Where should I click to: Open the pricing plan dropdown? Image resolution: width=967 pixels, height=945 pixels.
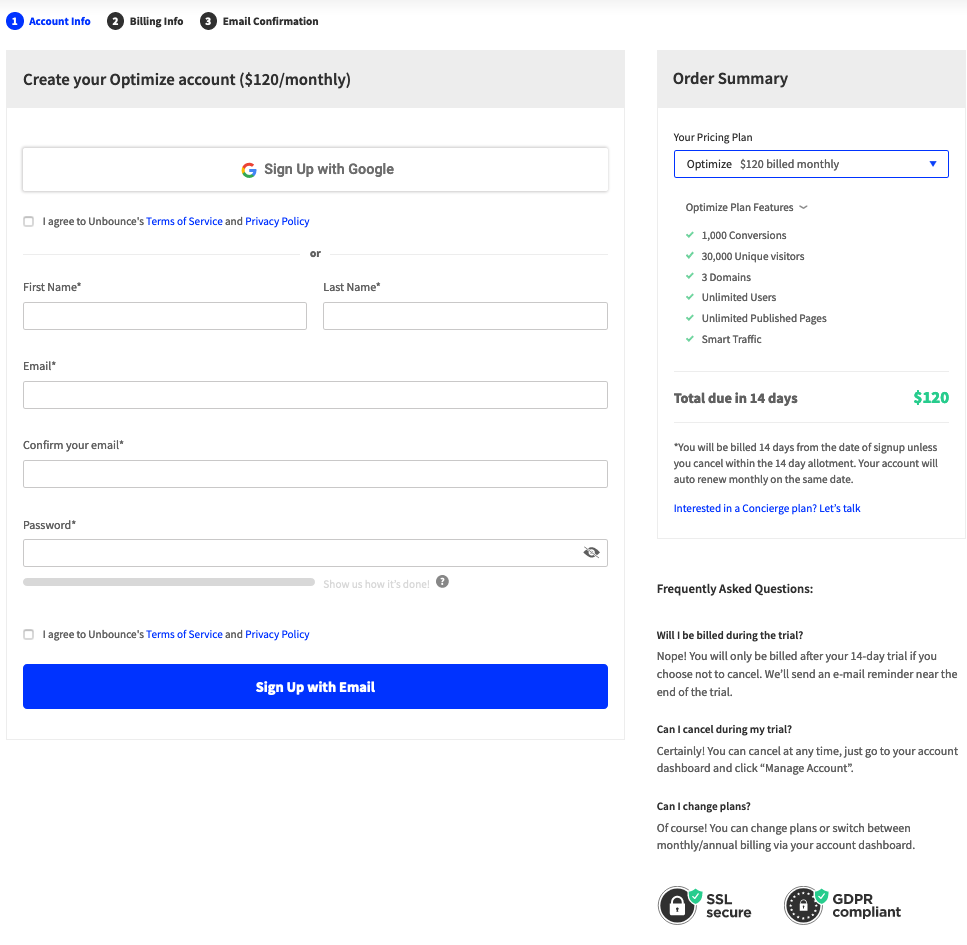coord(811,164)
